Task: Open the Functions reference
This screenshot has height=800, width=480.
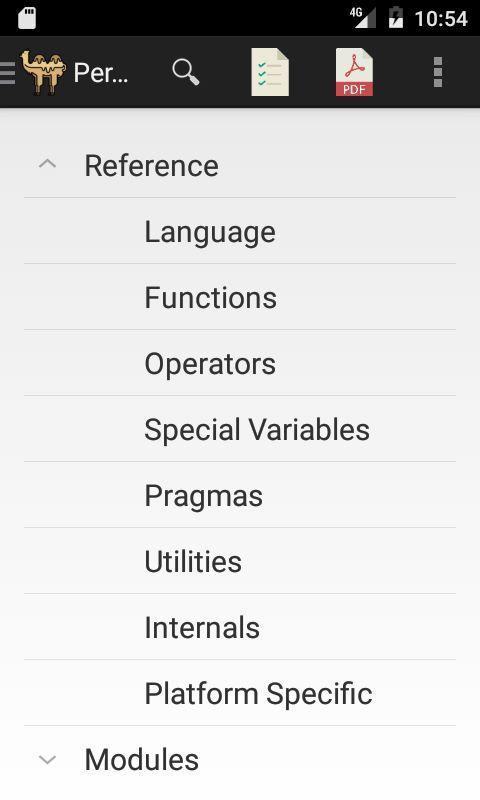Action: click(x=240, y=297)
